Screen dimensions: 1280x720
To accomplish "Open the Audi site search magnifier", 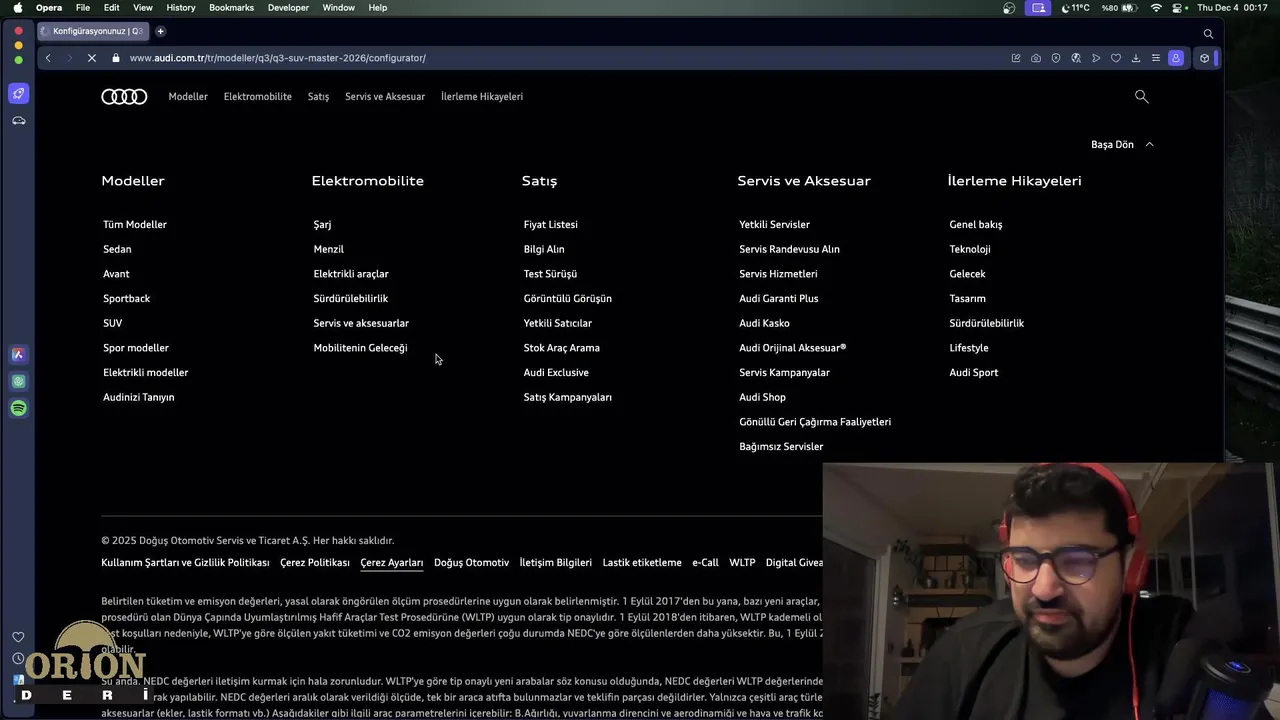I will point(1141,97).
